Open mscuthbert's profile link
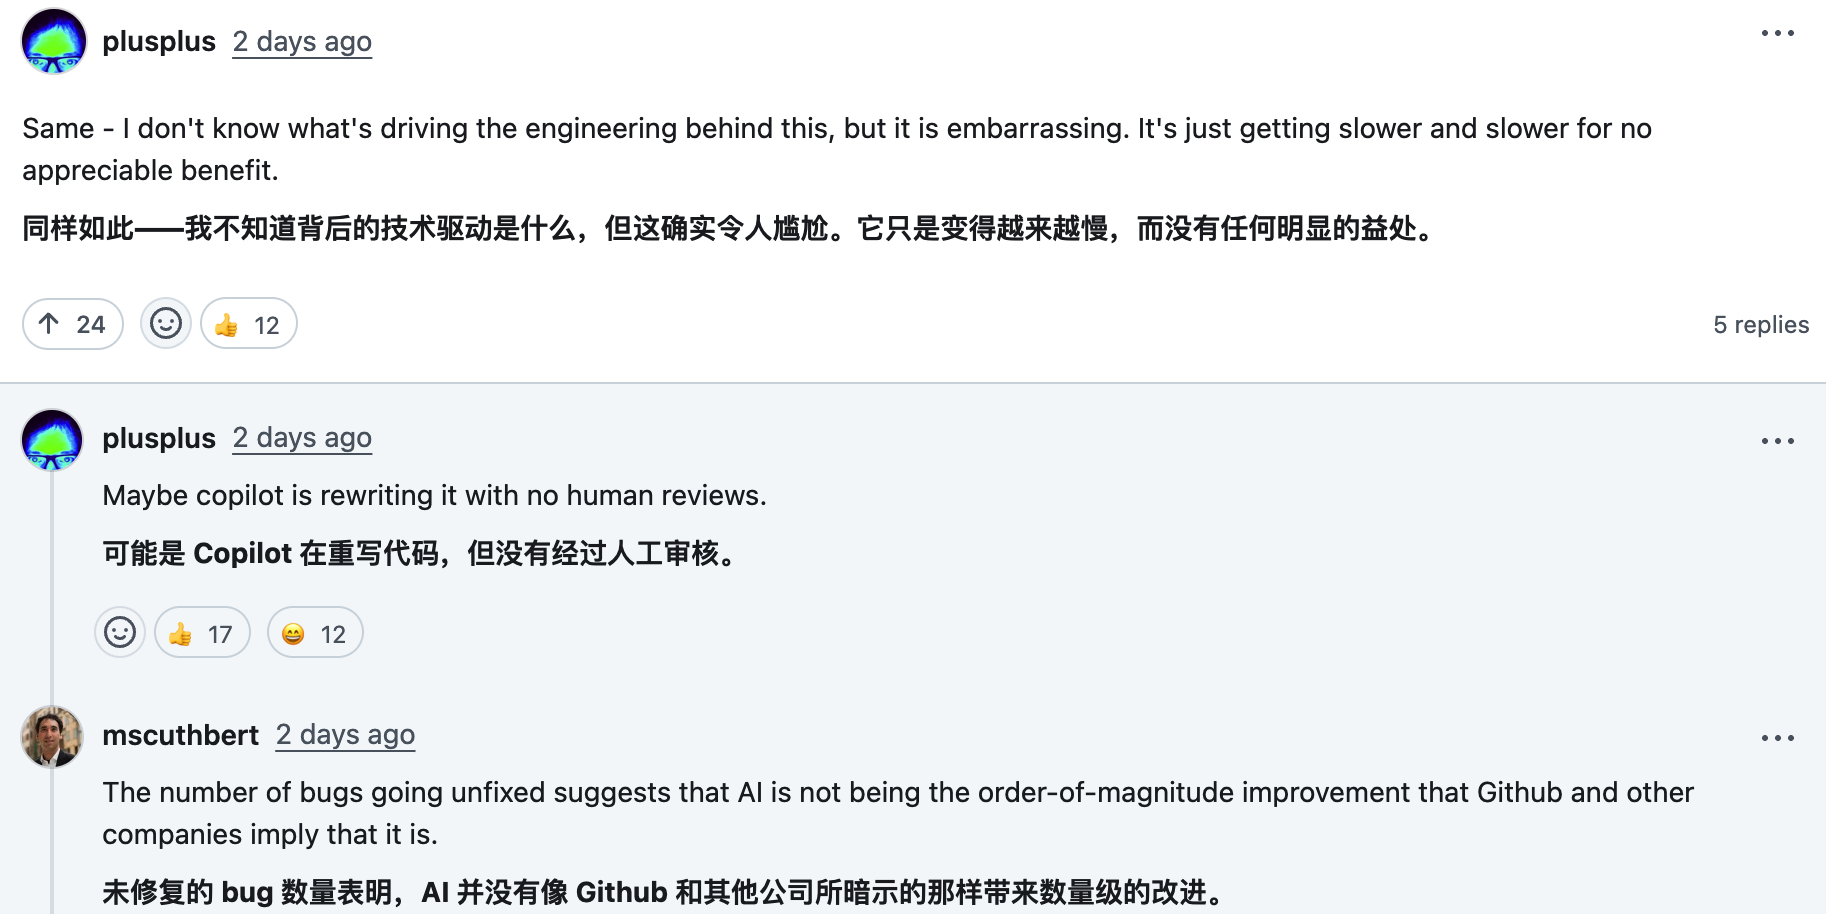Image resolution: width=1826 pixels, height=914 pixels. point(180,736)
